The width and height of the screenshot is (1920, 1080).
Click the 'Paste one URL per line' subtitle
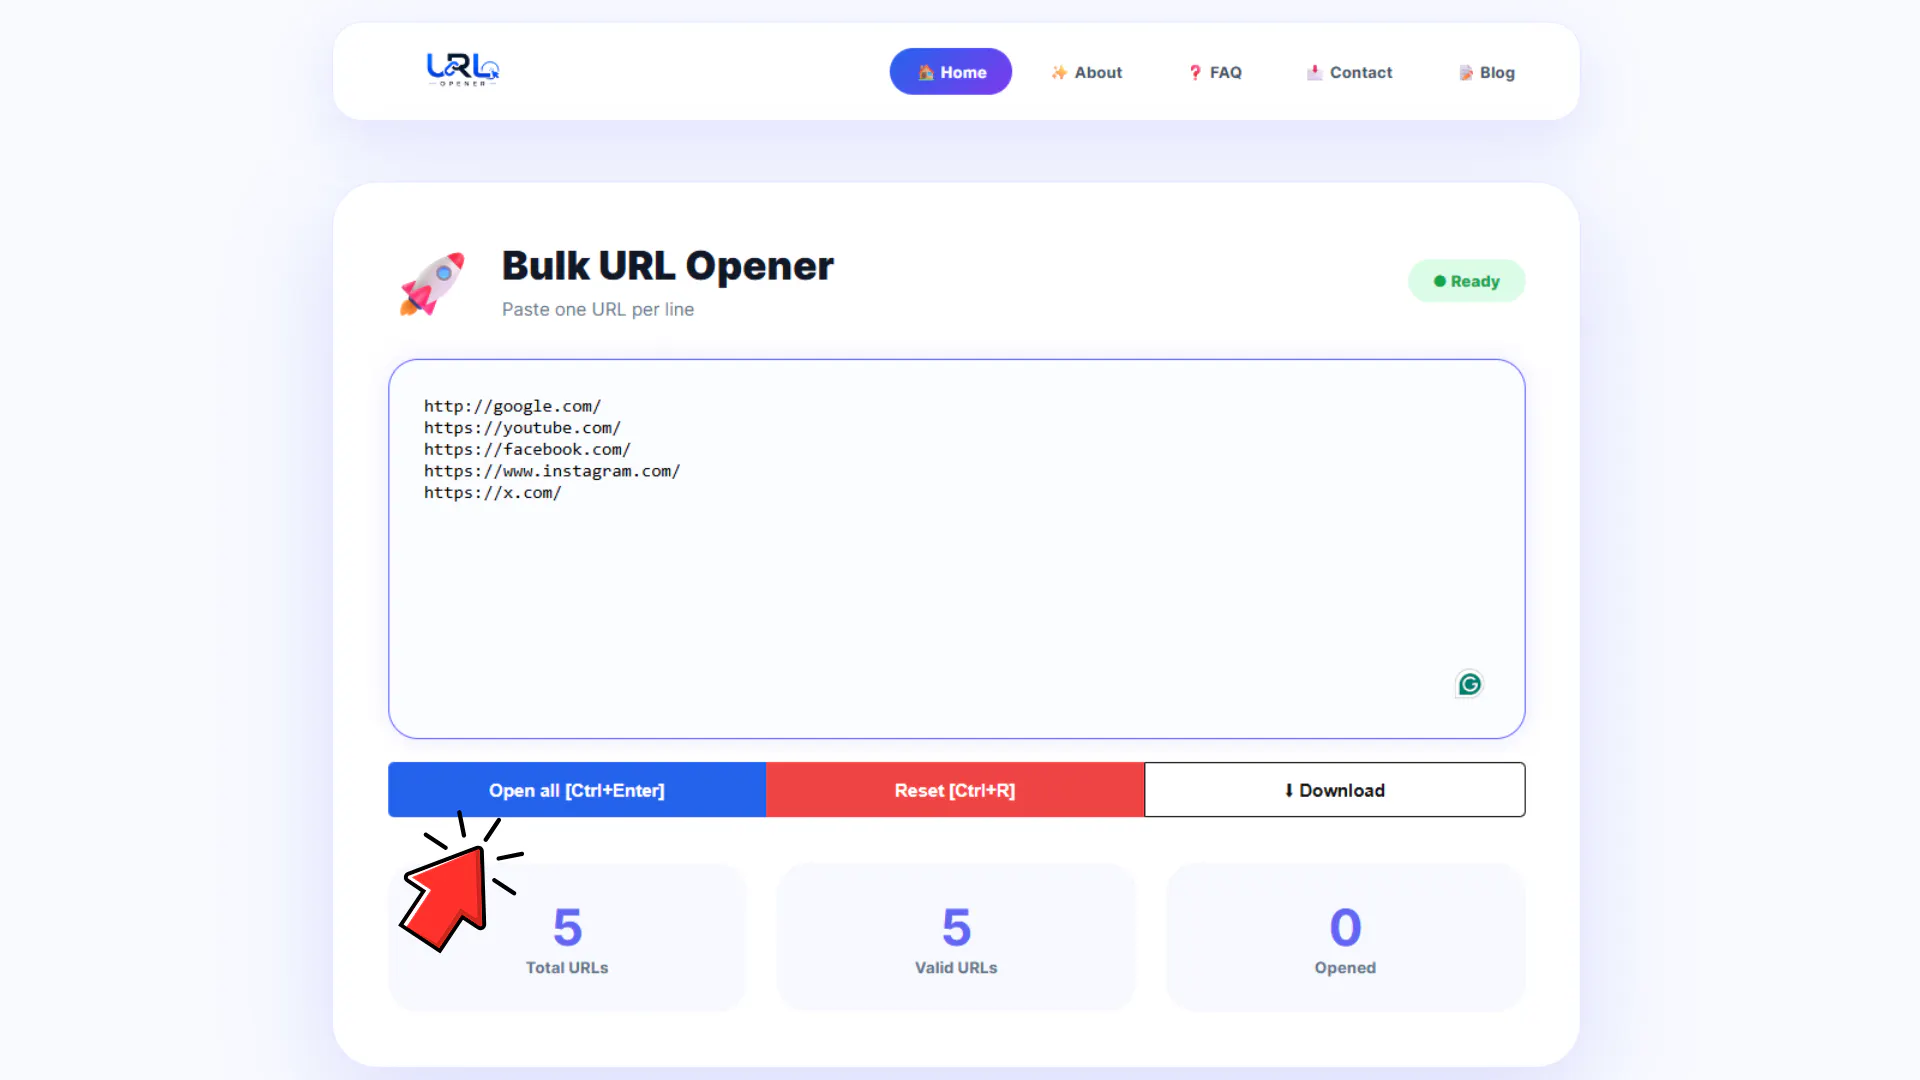point(598,310)
